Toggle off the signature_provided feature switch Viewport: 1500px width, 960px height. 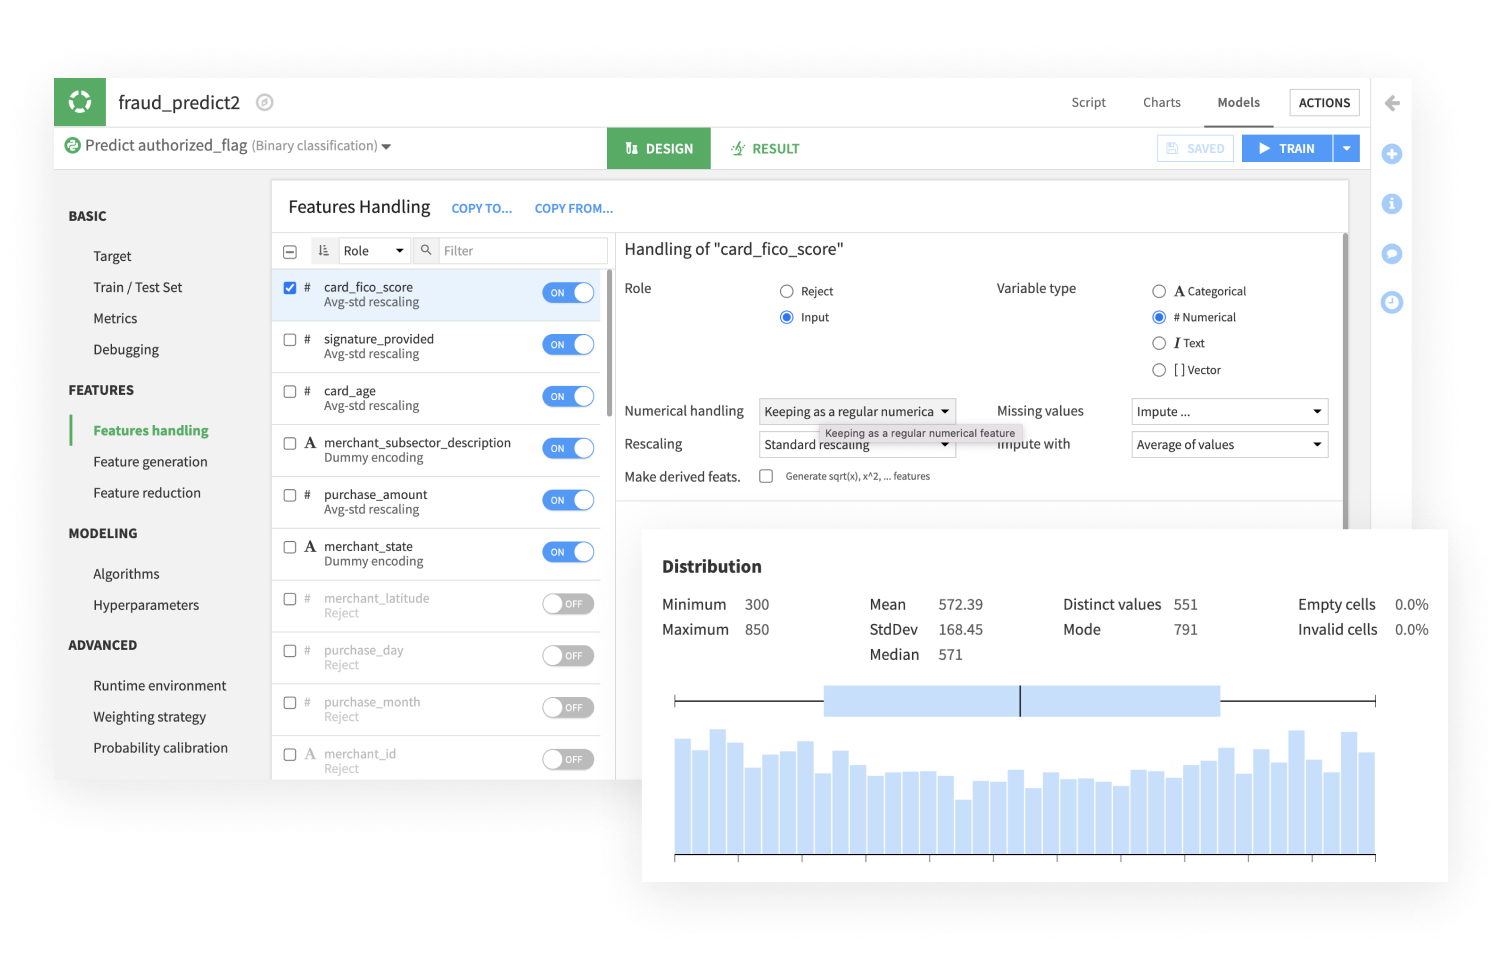point(568,345)
